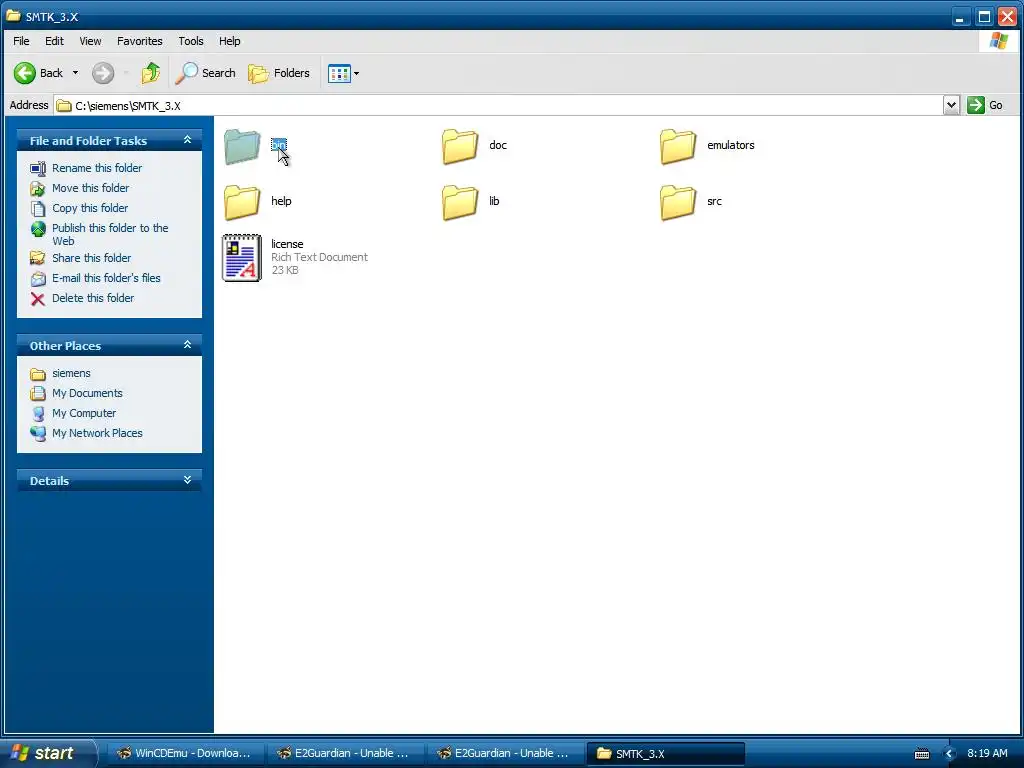Open the Views dropdown arrow
The image size is (1024, 768).
click(357, 74)
